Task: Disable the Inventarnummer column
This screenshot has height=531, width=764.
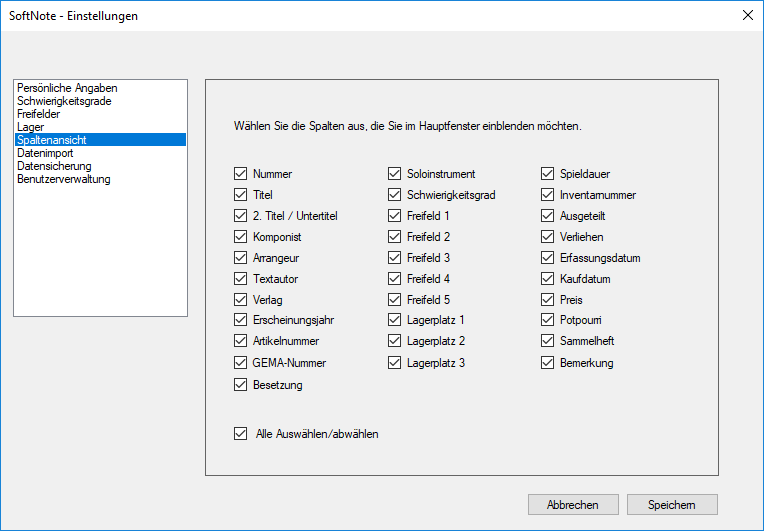Action: 548,195
